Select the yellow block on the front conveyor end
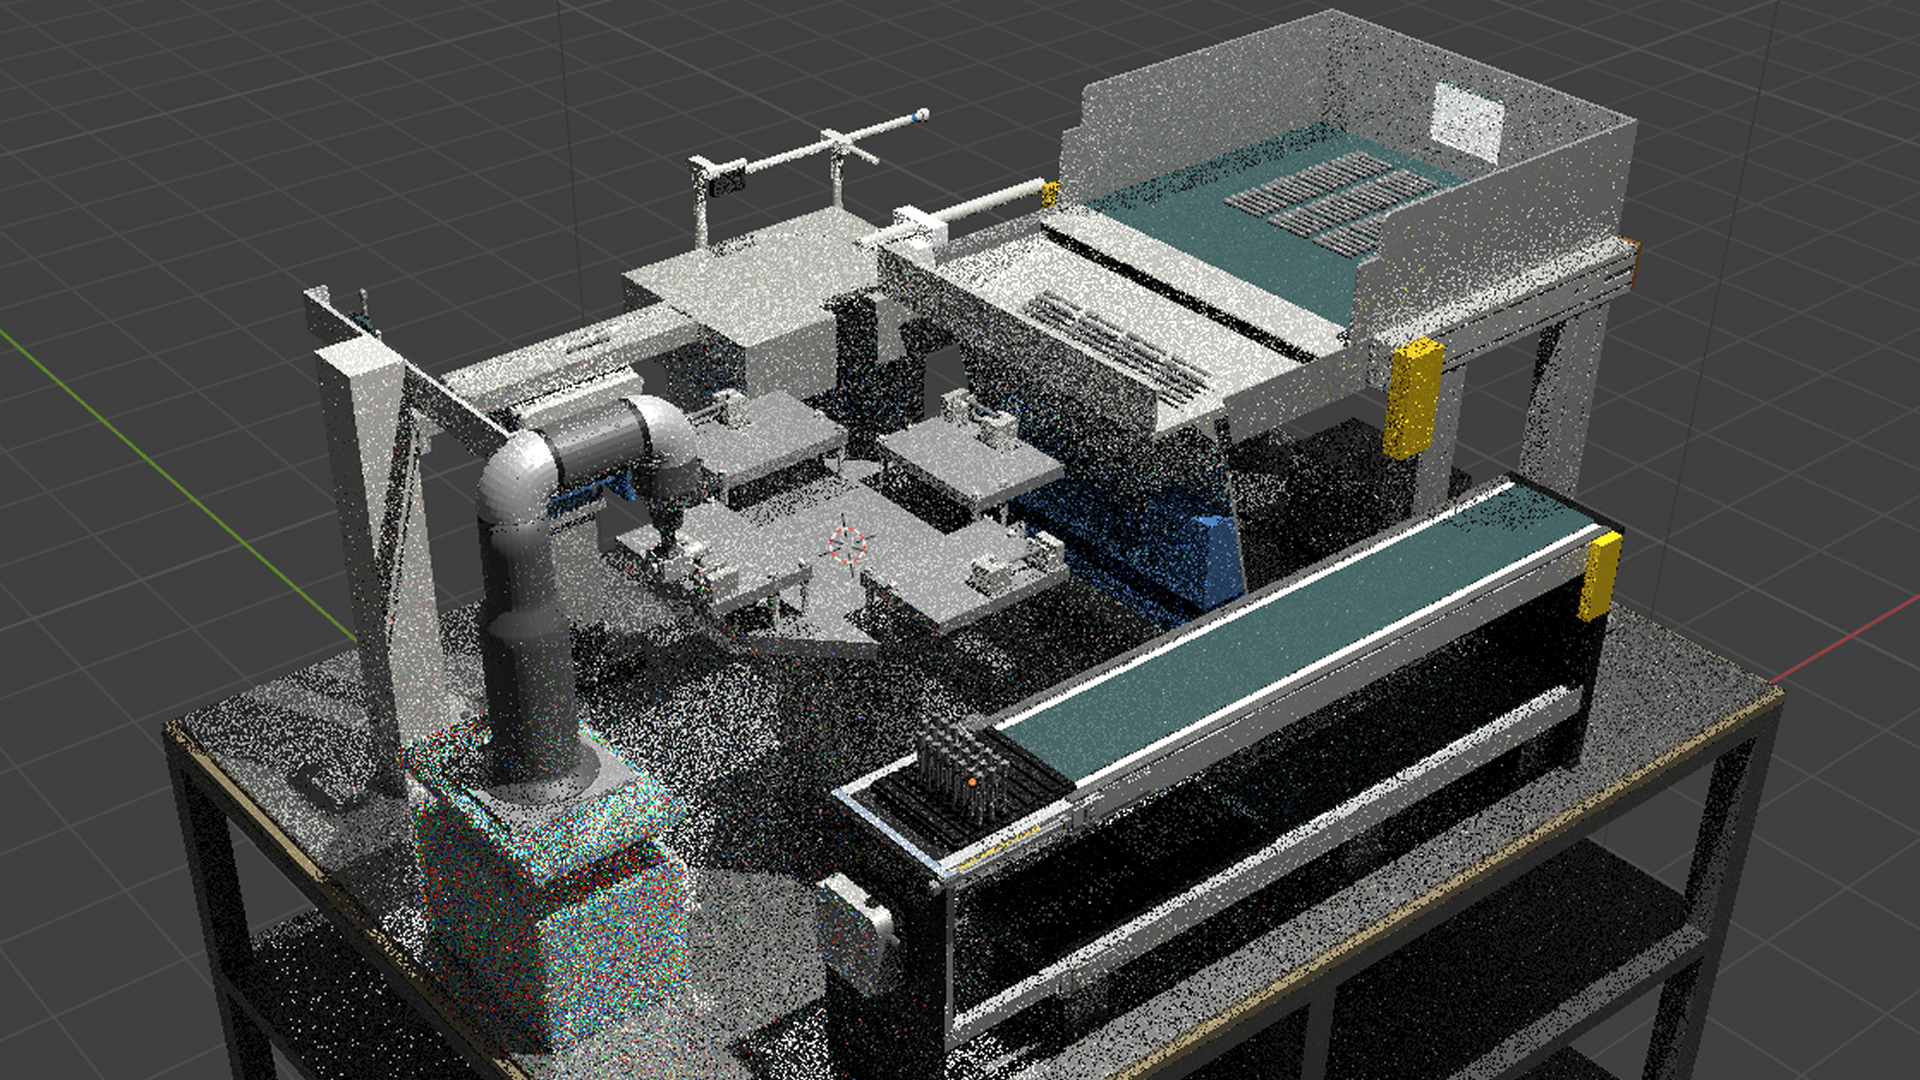Viewport: 1920px width, 1080px height. [x=1599, y=576]
